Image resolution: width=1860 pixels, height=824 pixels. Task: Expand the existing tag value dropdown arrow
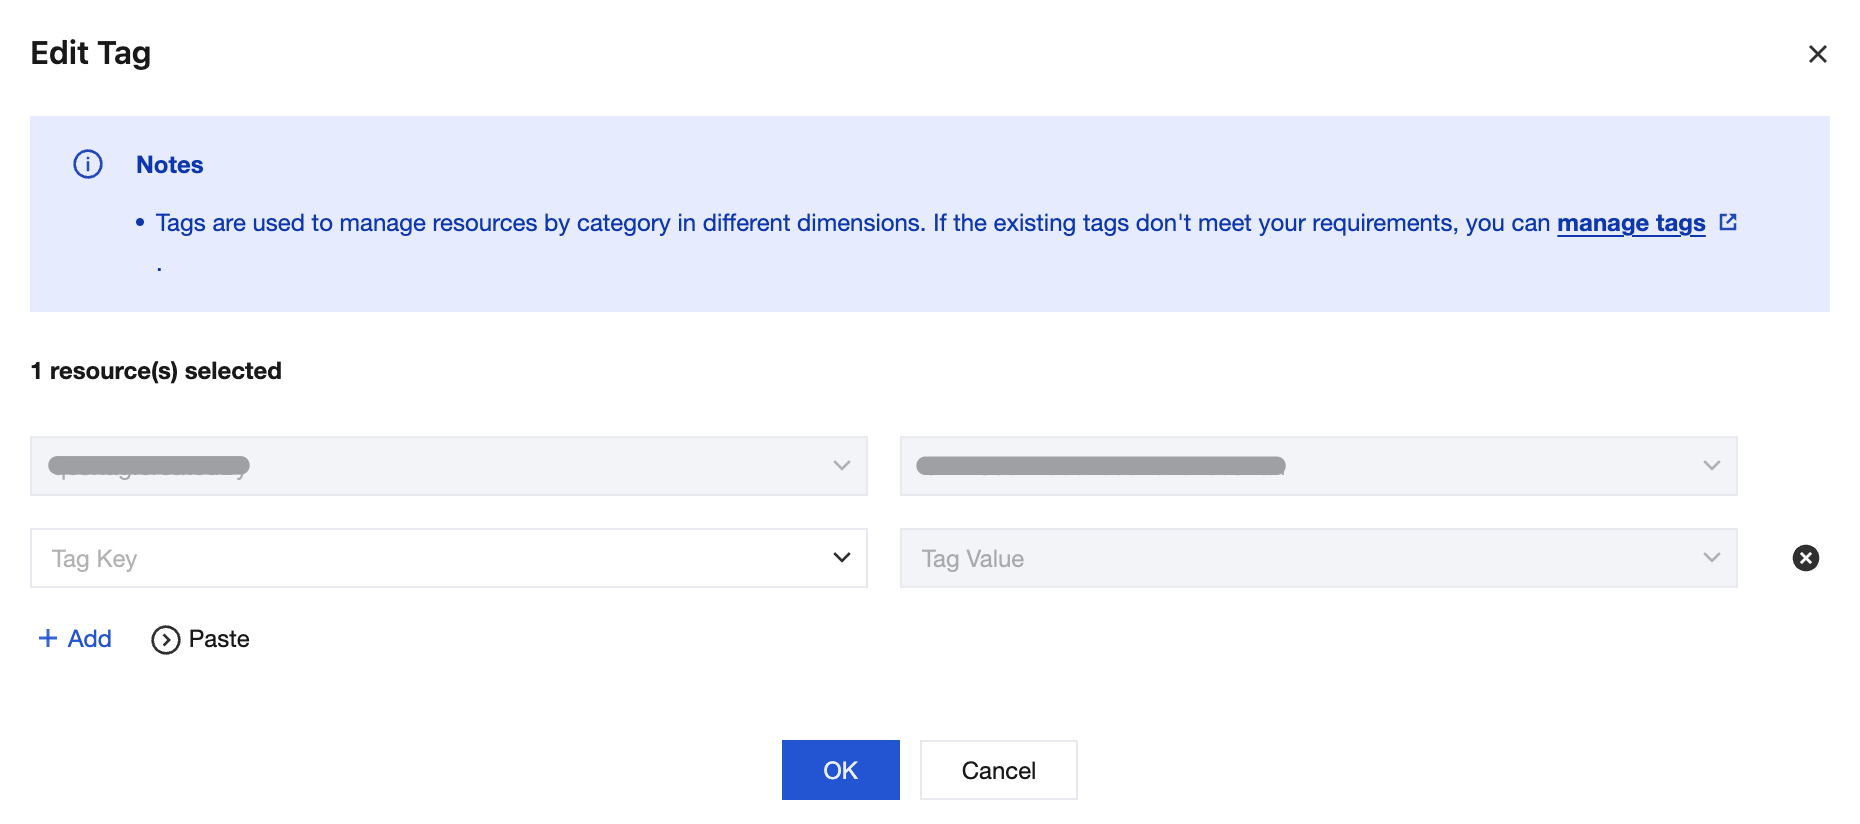[x=1711, y=466]
